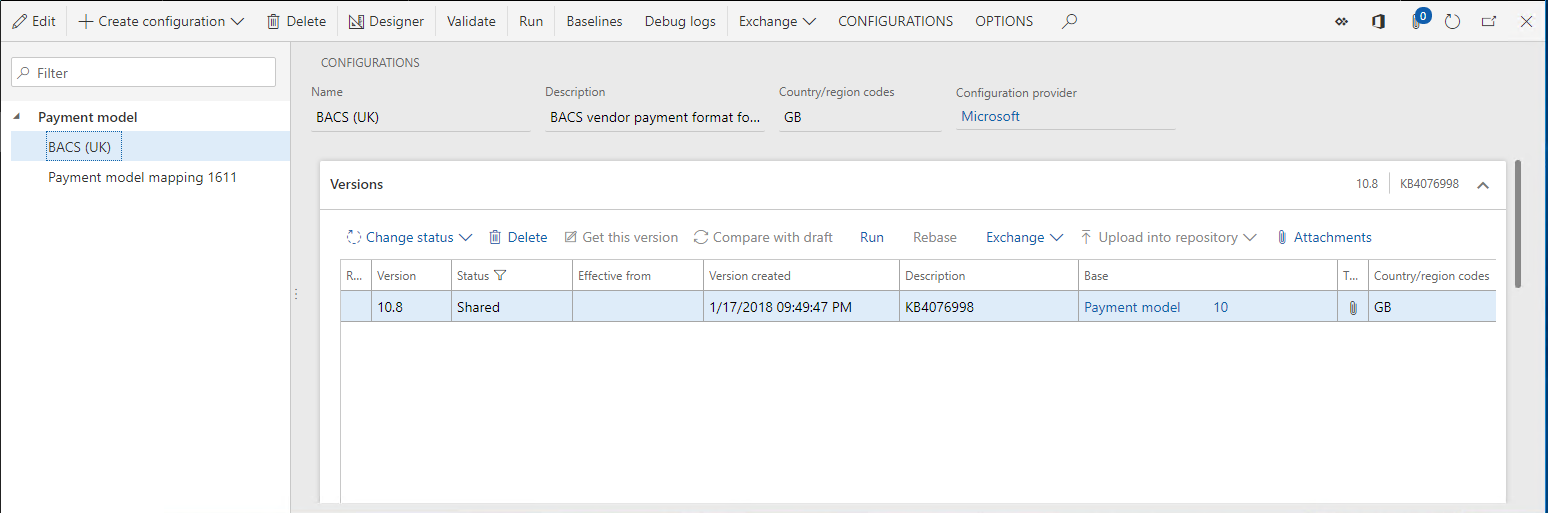This screenshot has height=513, width=1548.
Task: Open the Create configuration dropdown
Action: point(161,21)
